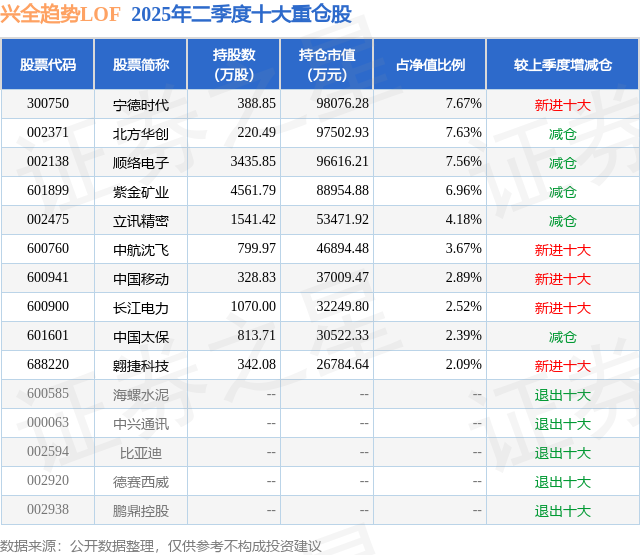Click greyed stock 海螺水泥

point(141,395)
